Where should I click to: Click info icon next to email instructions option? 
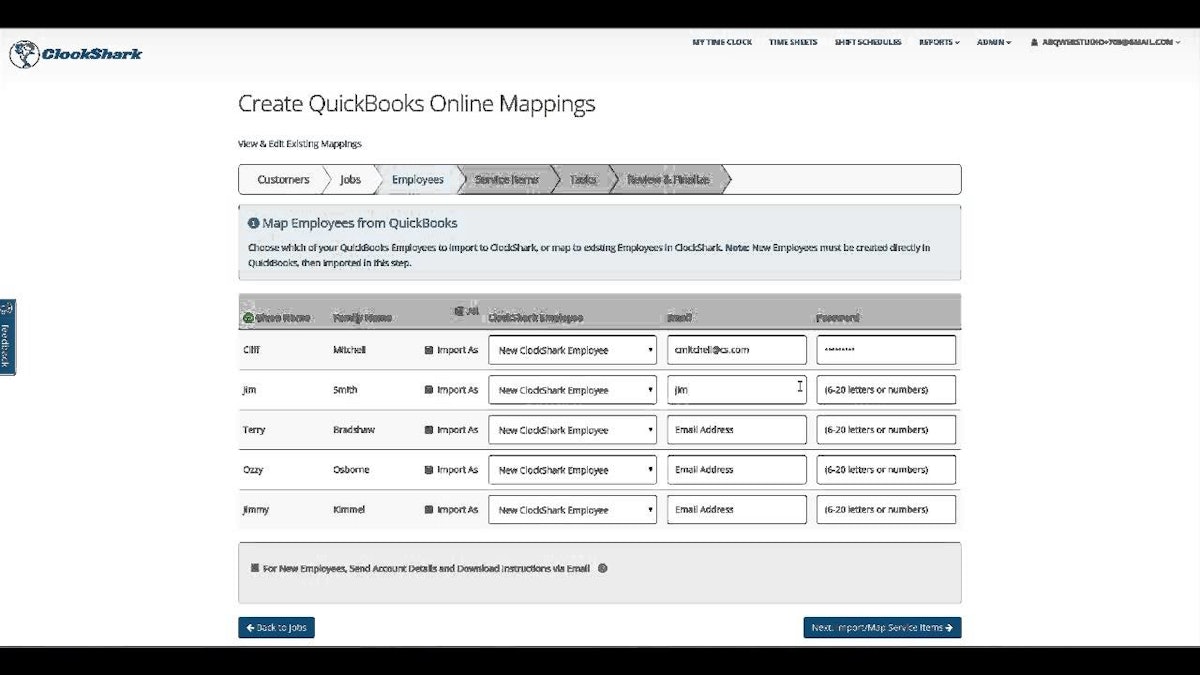(602, 568)
